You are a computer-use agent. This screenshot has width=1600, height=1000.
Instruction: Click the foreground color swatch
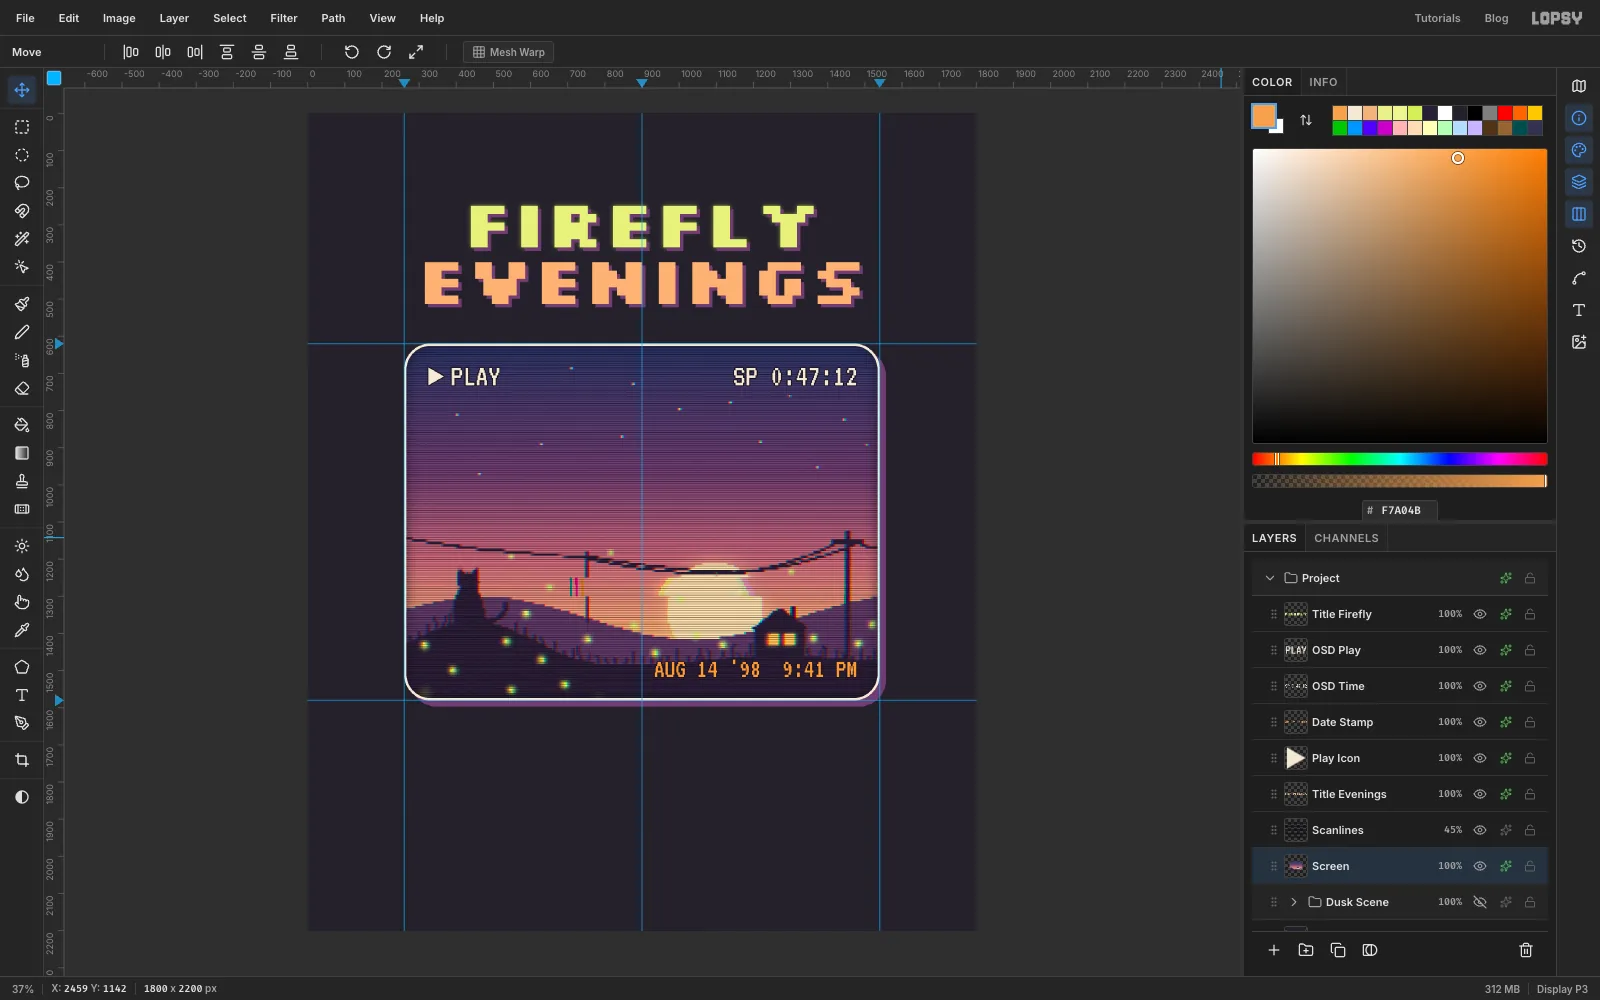[1264, 116]
